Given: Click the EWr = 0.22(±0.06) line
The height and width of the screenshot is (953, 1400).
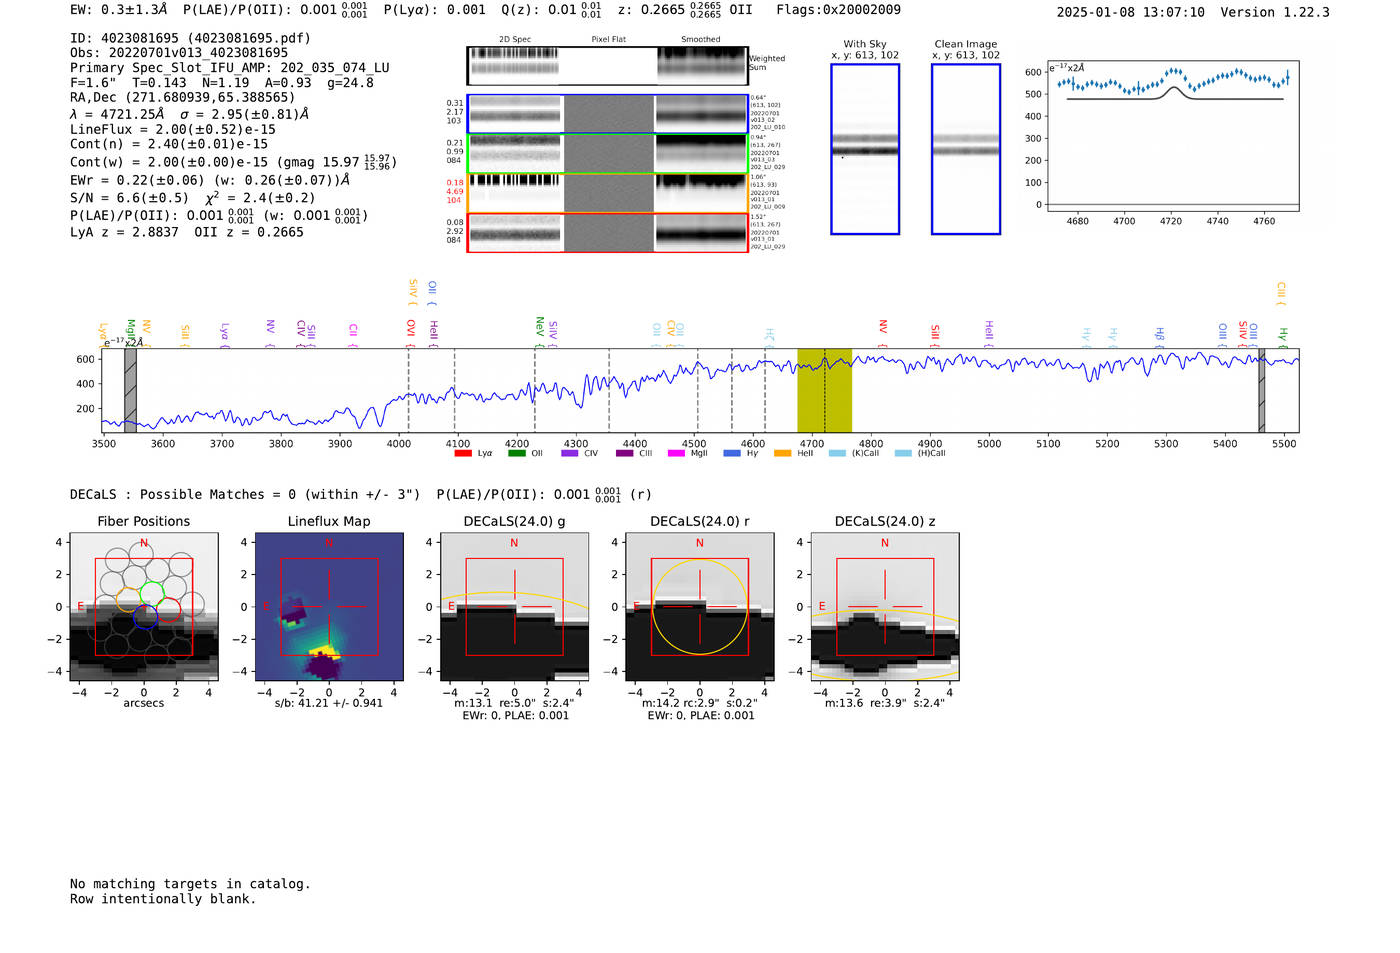Looking at the screenshot, I should tap(210, 180).
